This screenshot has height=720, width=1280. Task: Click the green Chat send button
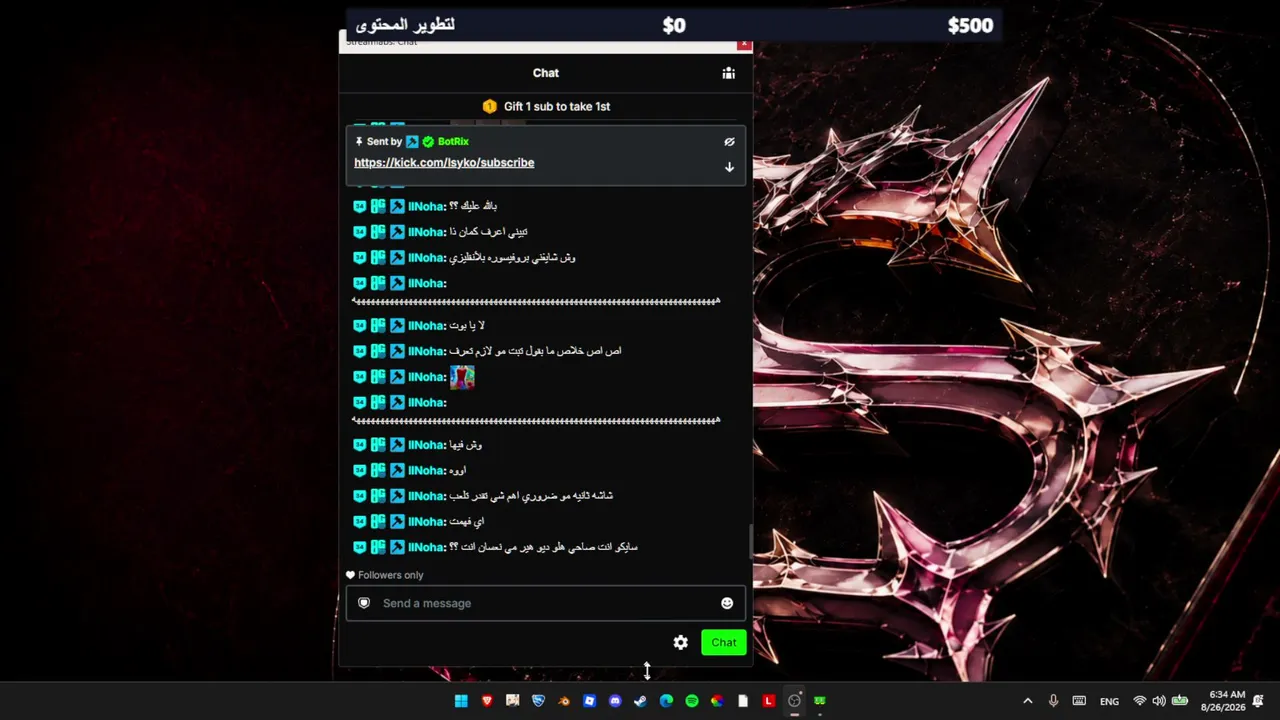[724, 643]
